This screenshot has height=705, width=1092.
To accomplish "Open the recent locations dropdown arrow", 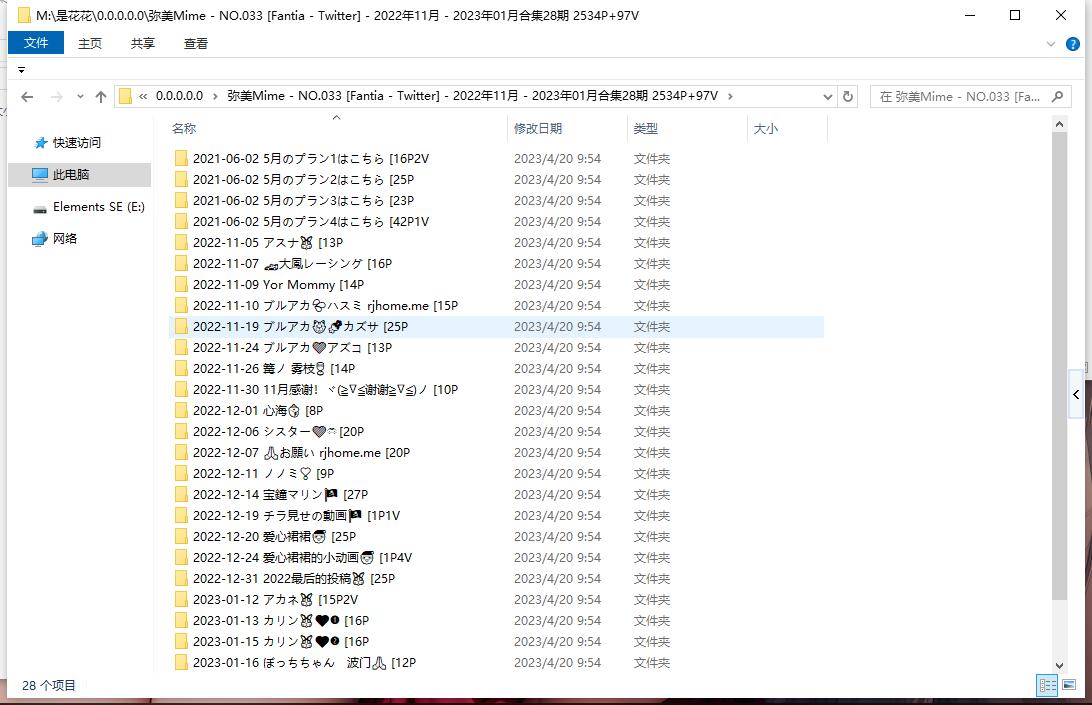I will point(78,96).
